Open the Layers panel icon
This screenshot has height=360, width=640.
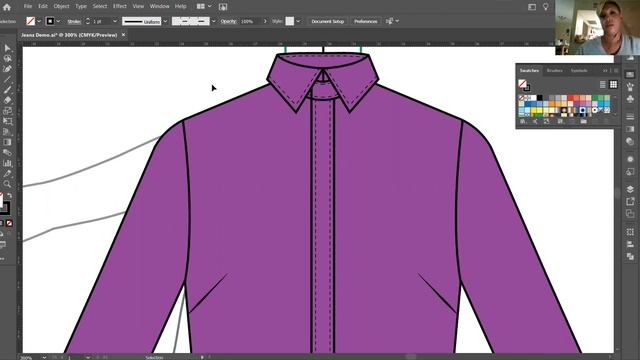[x=630, y=189]
